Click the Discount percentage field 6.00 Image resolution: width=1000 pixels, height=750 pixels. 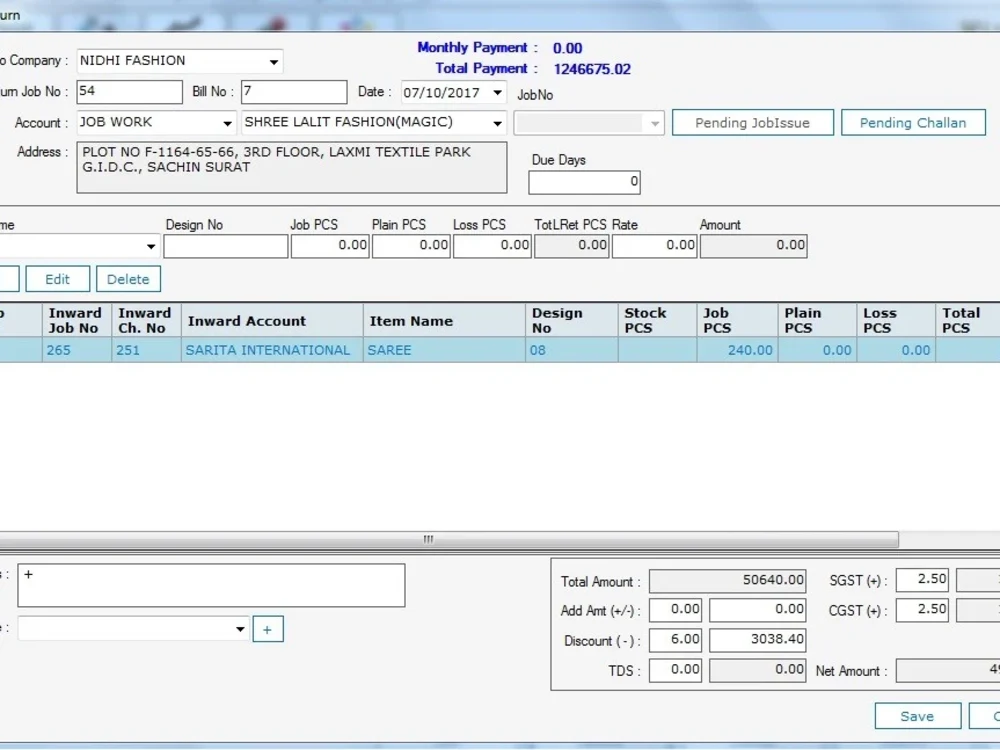tap(675, 640)
